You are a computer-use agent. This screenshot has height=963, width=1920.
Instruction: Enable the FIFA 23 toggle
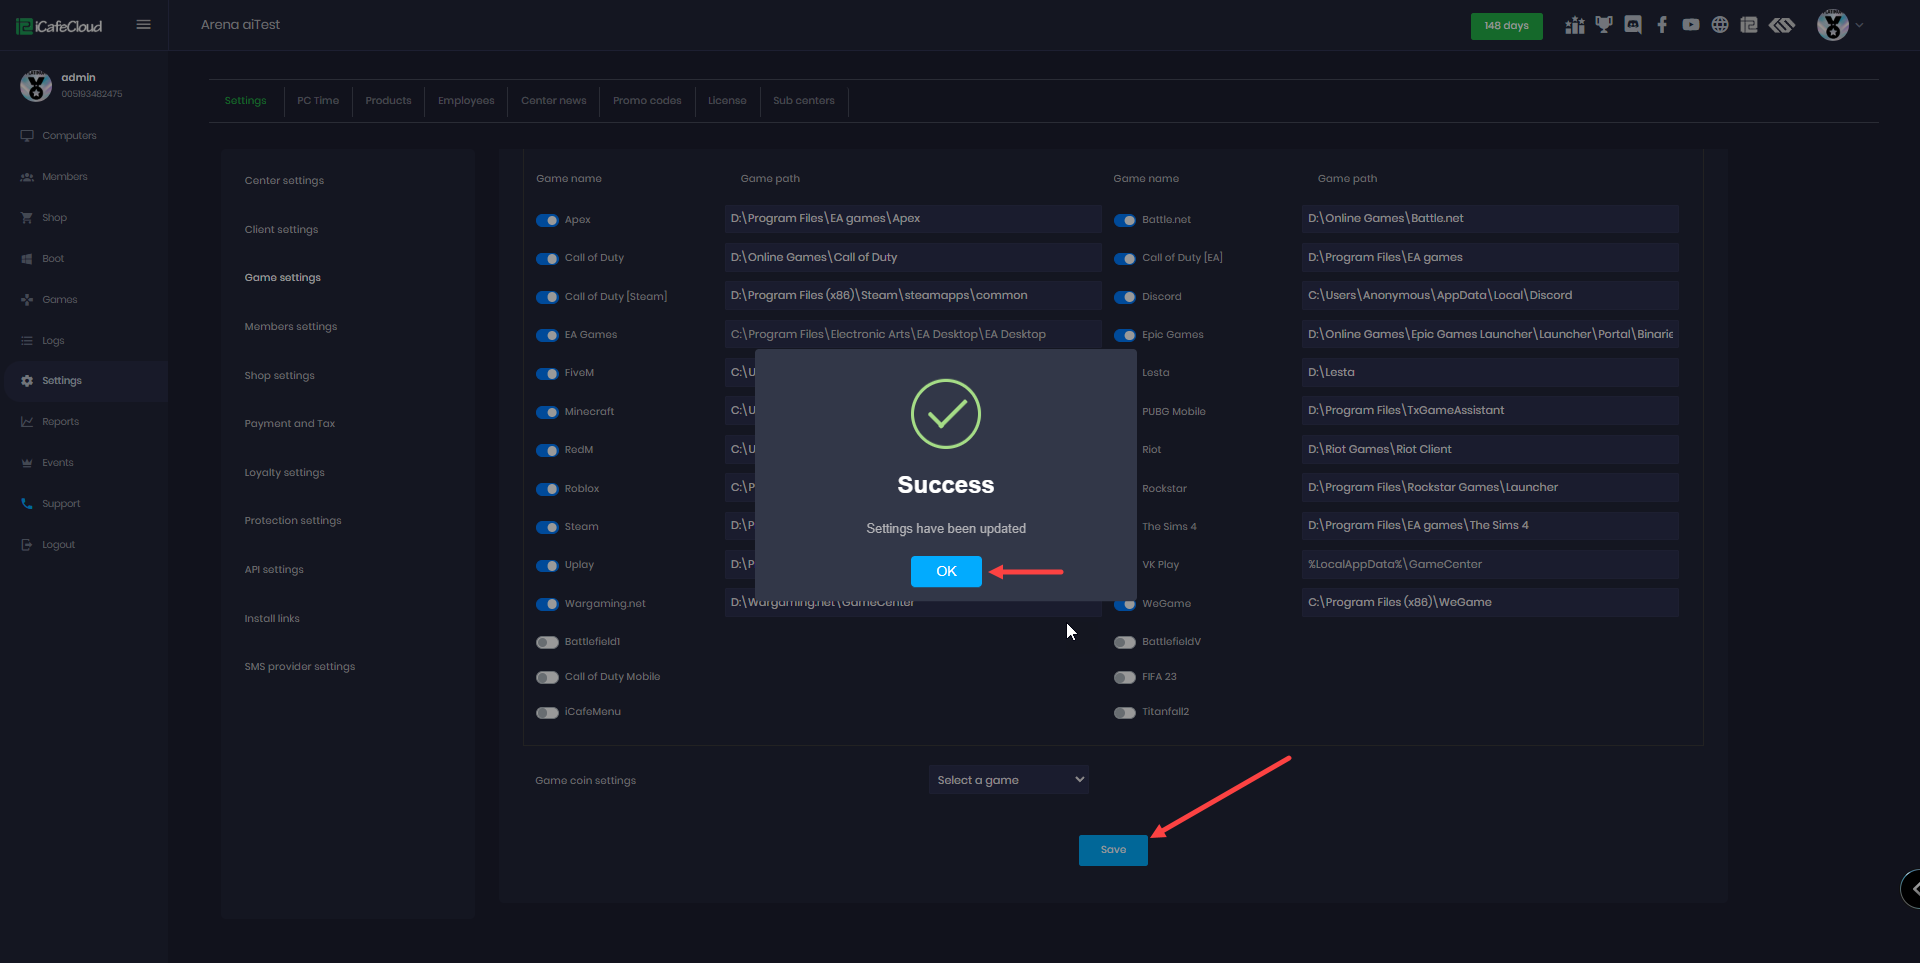tap(1124, 677)
